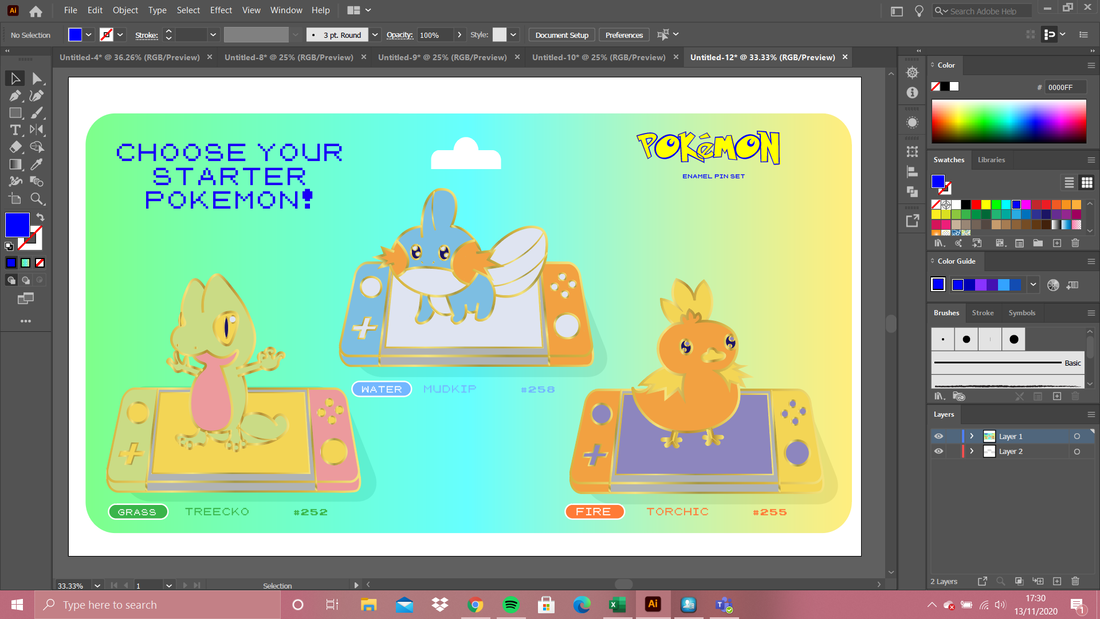Select the Eraser tool
The image size is (1100, 619).
click(x=15, y=147)
